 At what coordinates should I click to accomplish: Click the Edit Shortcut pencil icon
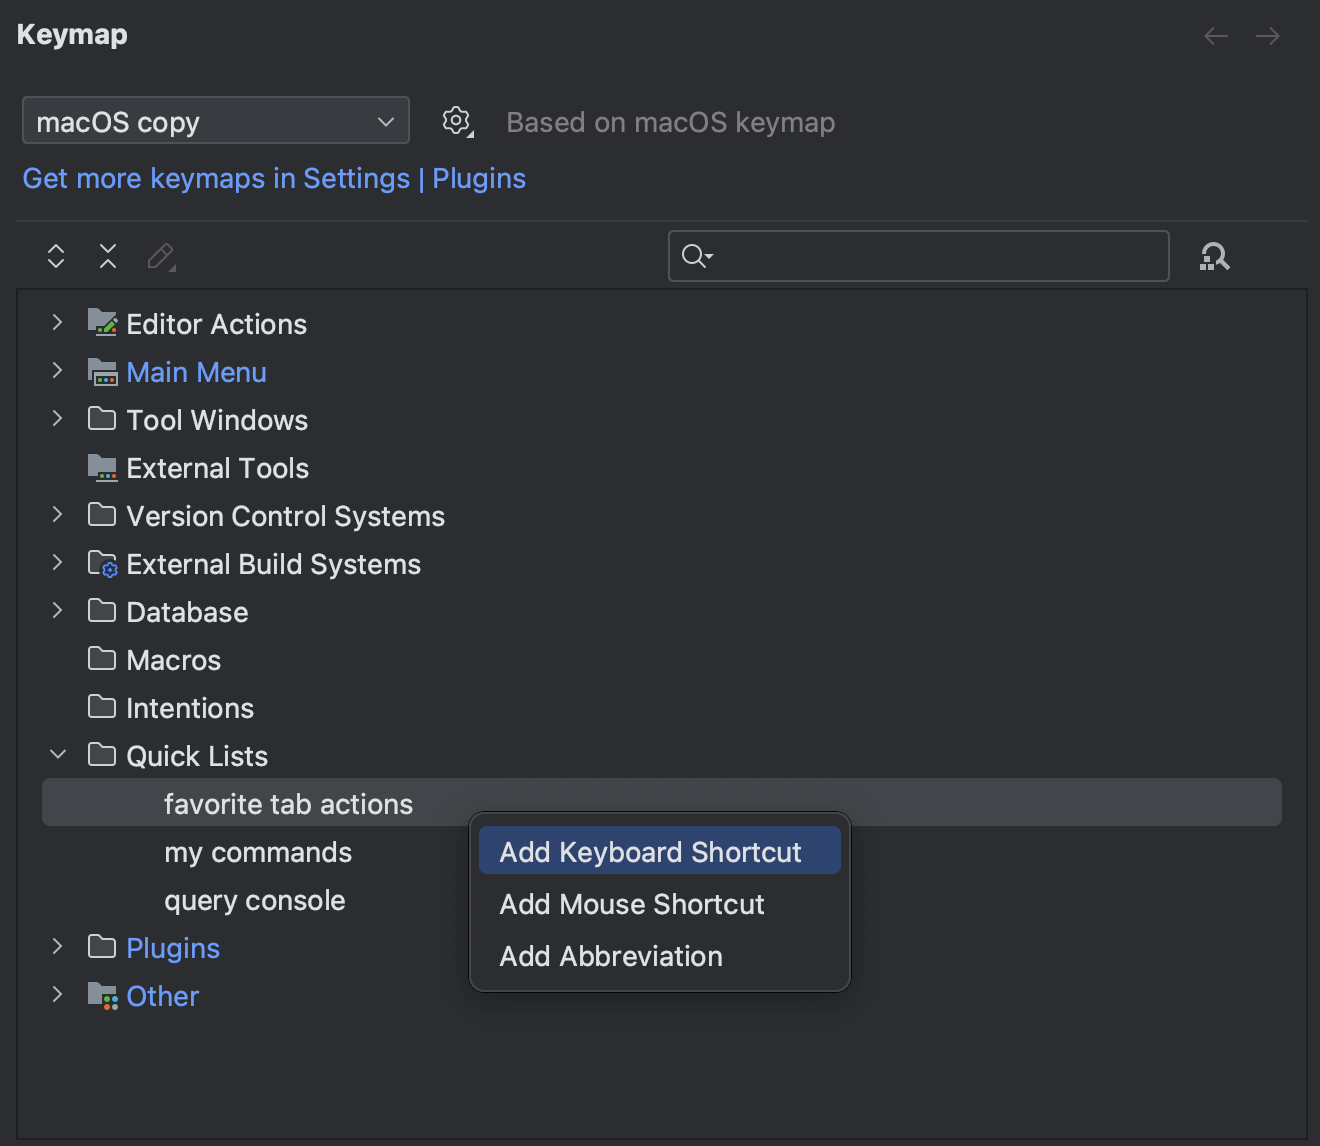pos(160,256)
